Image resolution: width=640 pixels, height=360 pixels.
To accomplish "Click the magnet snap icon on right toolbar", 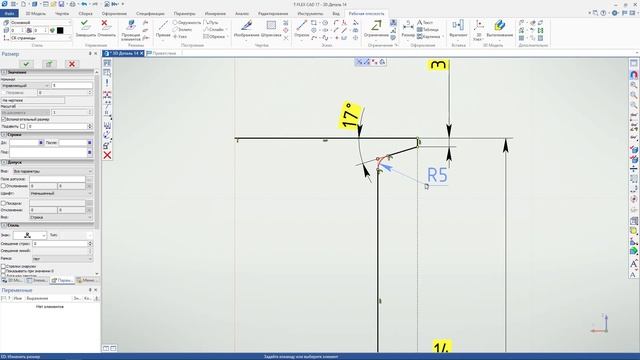I will [633, 75].
